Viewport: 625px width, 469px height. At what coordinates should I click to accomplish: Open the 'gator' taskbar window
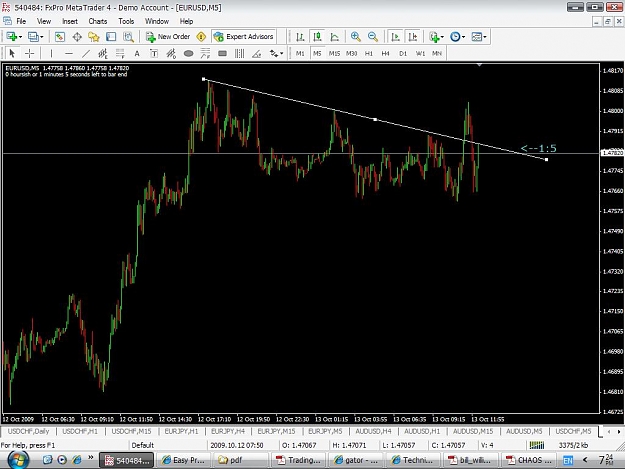pyautogui.click(x=356, y=460)
